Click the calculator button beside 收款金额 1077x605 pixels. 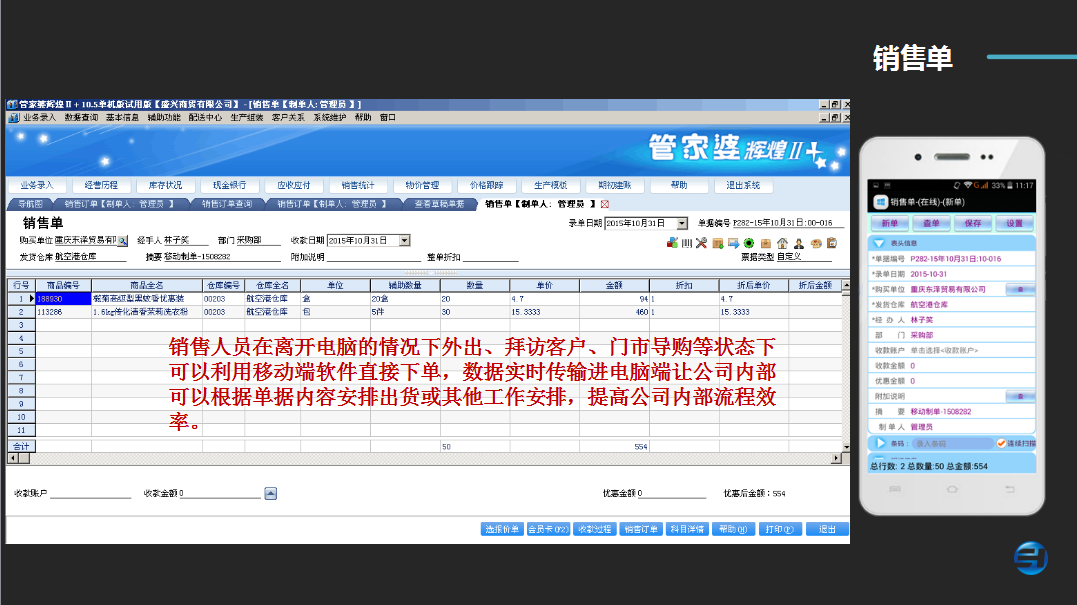click(271, 493)
